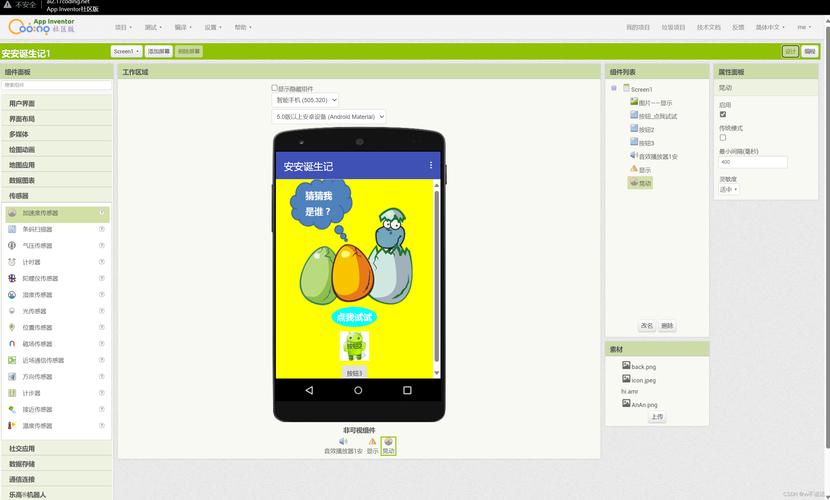
Task: Collapse the Screen1 tree node
Action: pyautogui.click(x=614, y=88)
